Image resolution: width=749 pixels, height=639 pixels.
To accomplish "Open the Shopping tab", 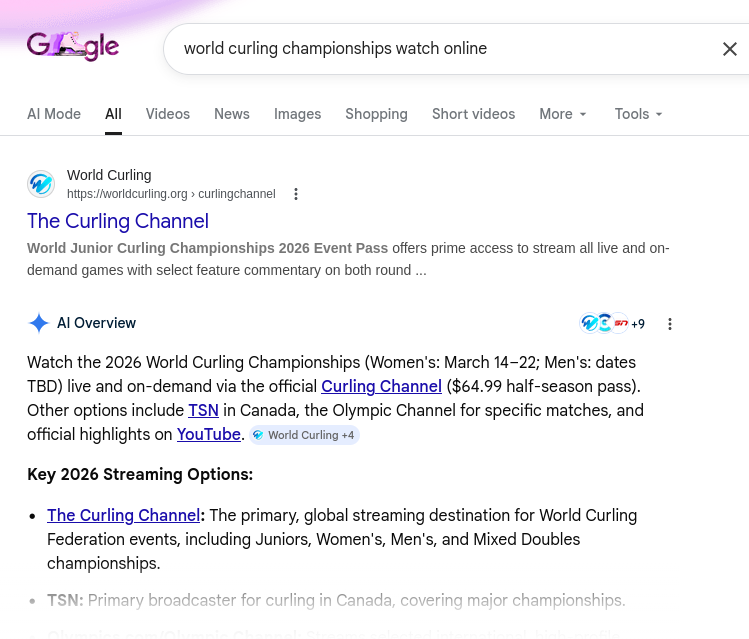I will coord(376,114).
